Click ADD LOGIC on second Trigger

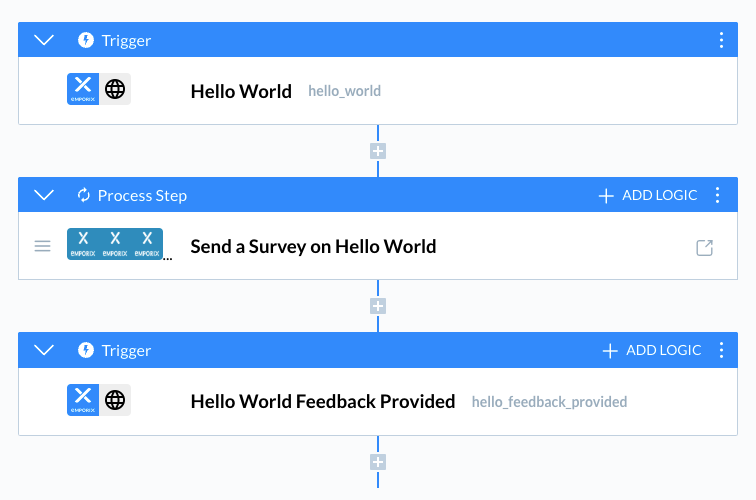[x=652, y=351]
